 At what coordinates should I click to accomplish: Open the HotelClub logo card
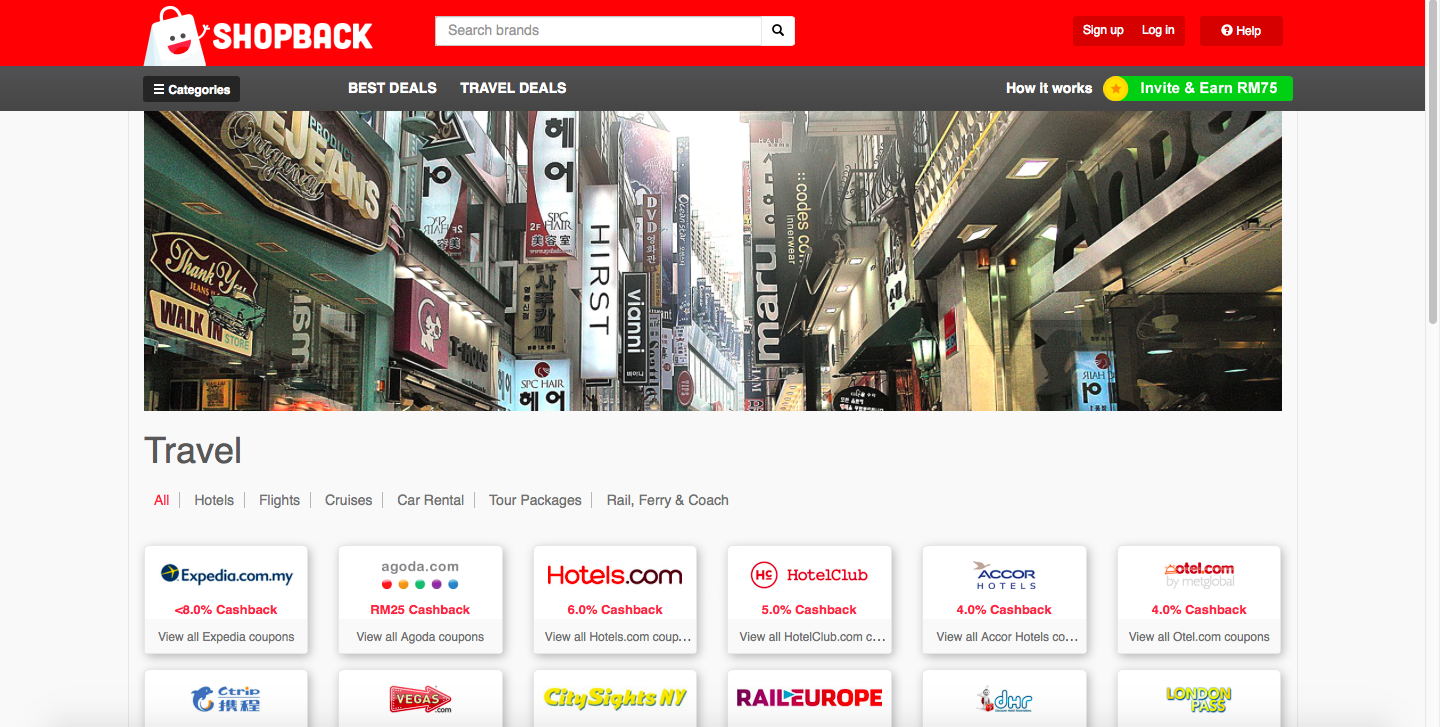[x=809, y=575]
